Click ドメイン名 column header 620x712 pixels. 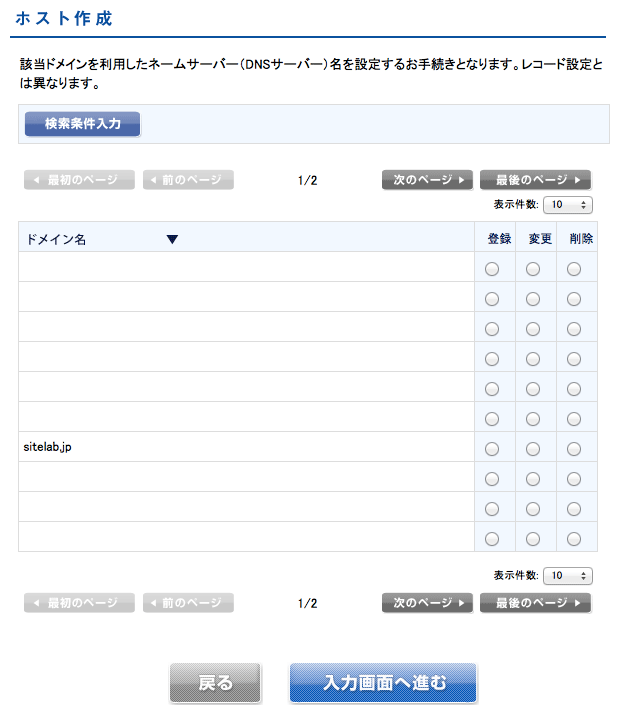56,240
